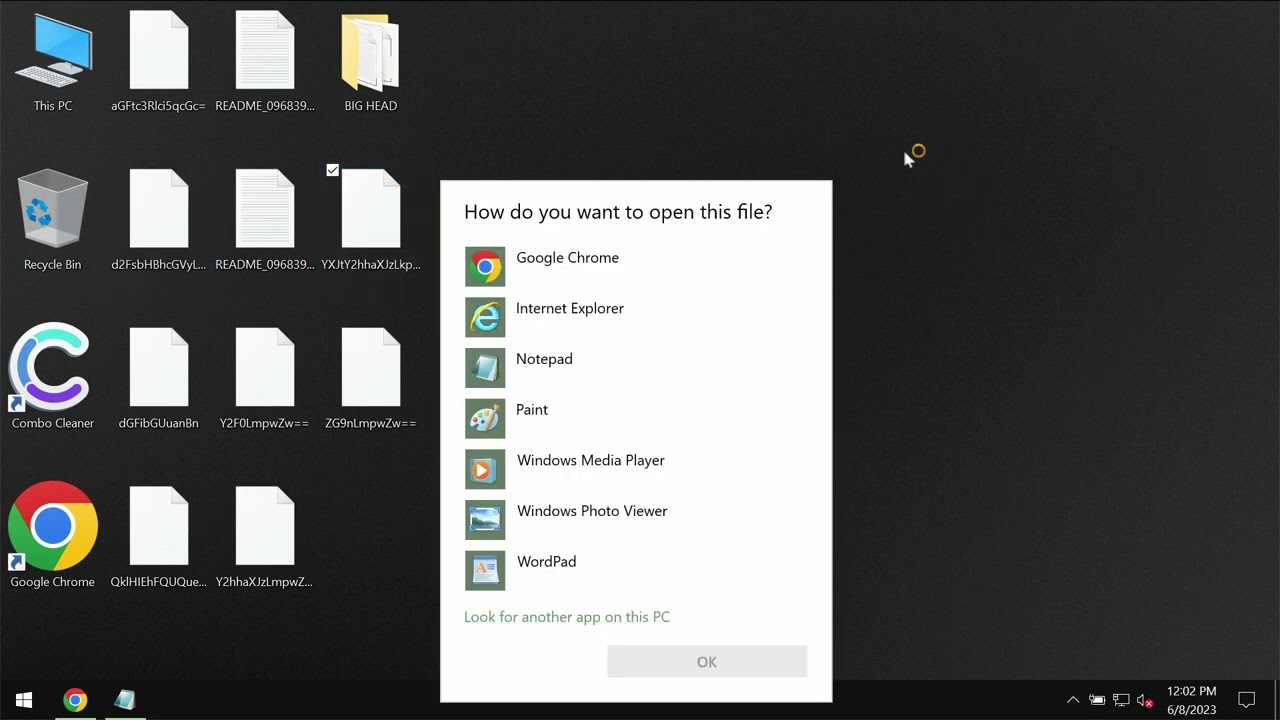Viewport: 1280px width, 720px height.
Task: Pick the Notepad icon in app list
Action: click(x=485, y=368)
